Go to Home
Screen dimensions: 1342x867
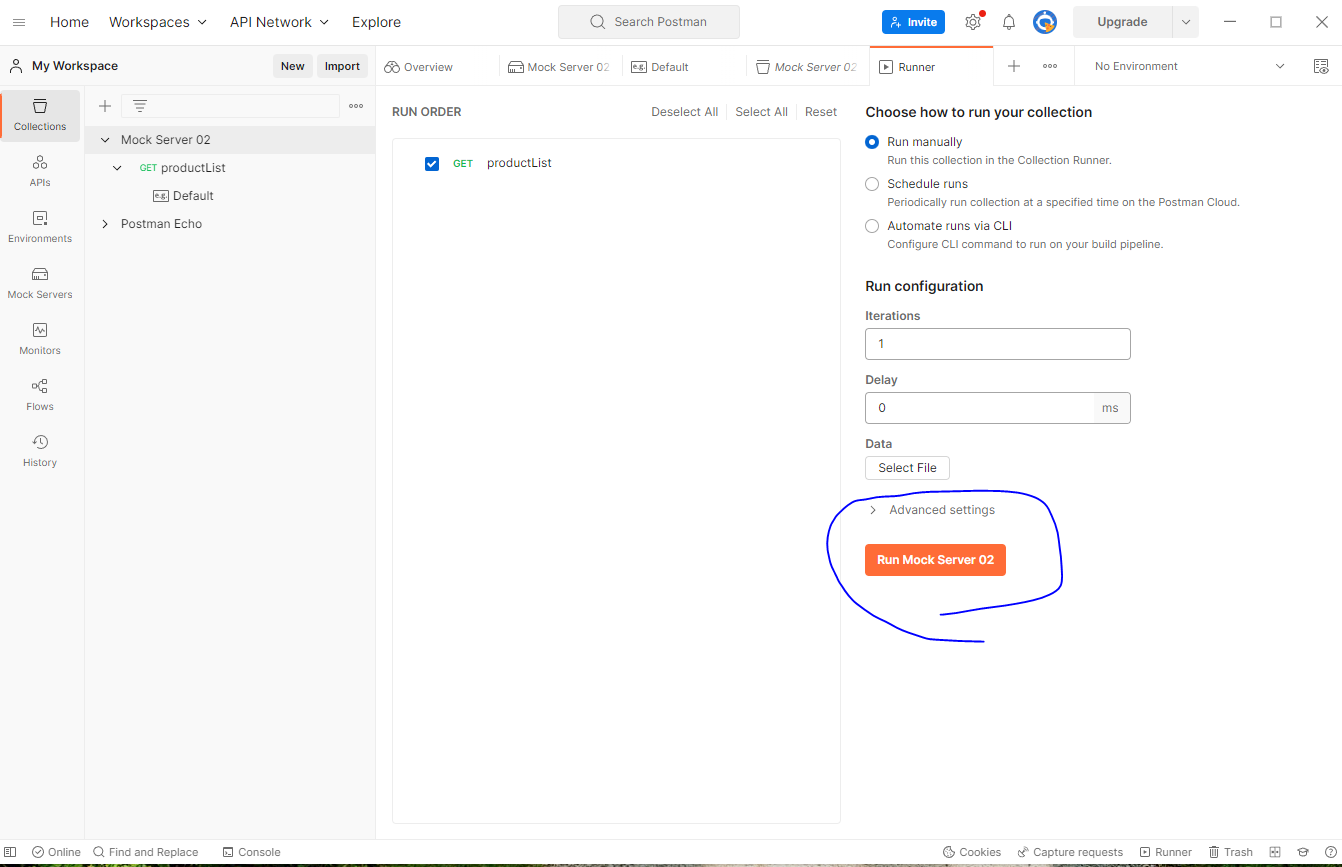coord(69,22)
